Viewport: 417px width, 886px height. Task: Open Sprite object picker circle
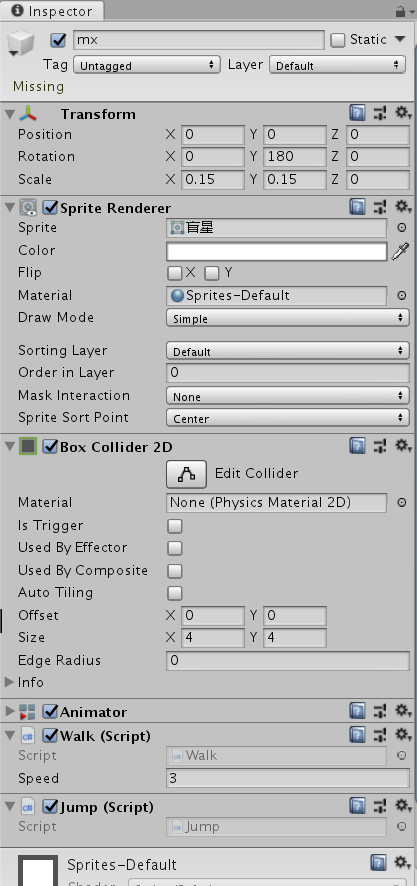[x=401, y=228]
